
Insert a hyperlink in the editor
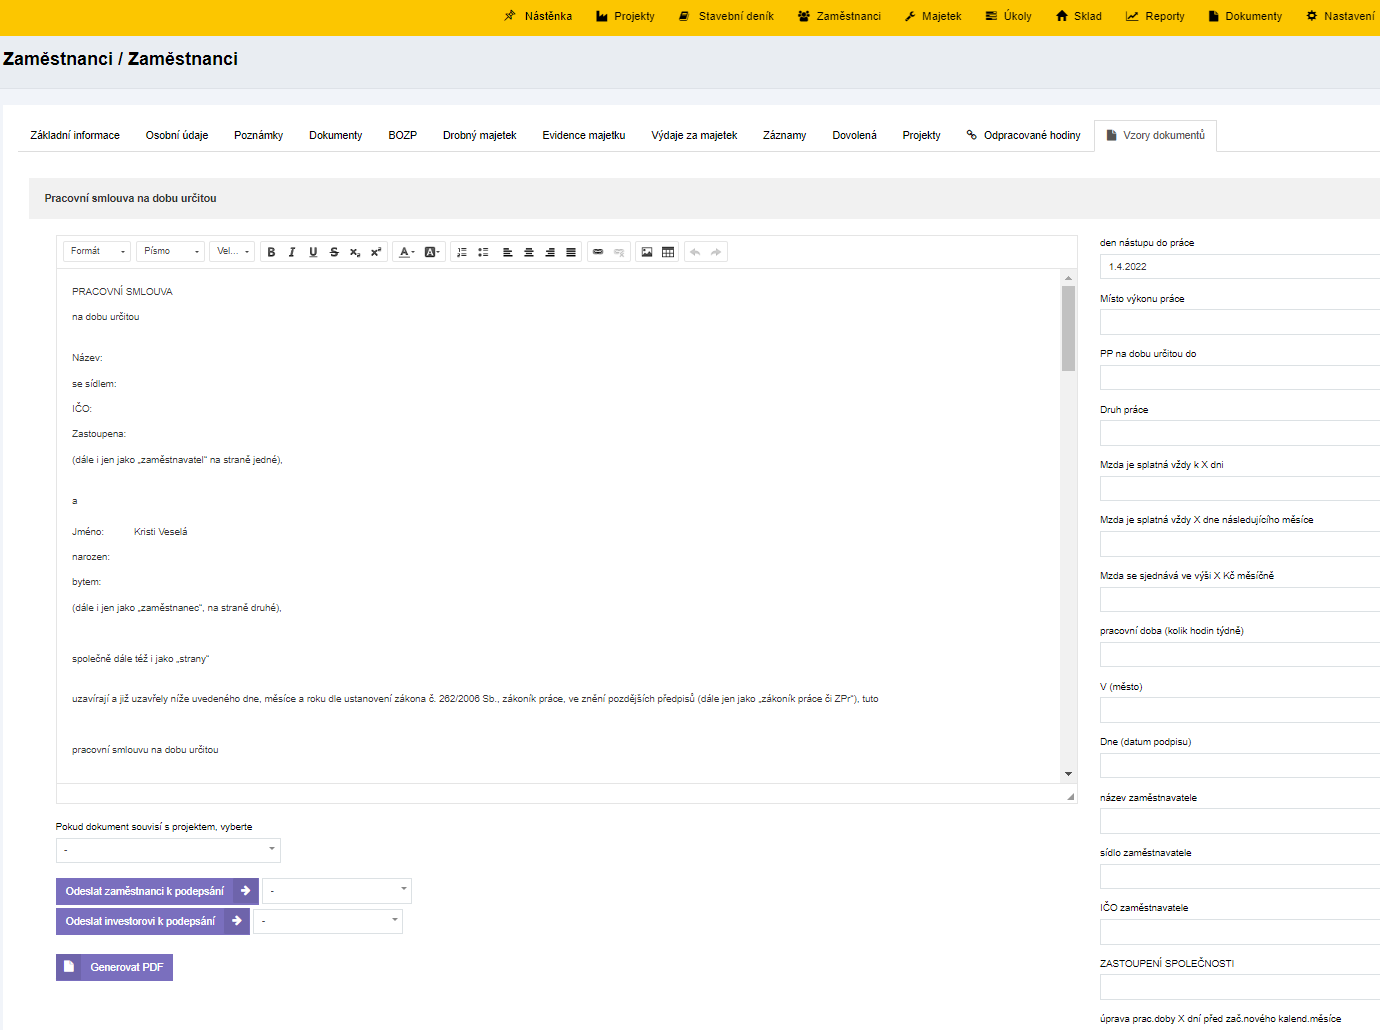pyautogui.click(x=598, y=252)
